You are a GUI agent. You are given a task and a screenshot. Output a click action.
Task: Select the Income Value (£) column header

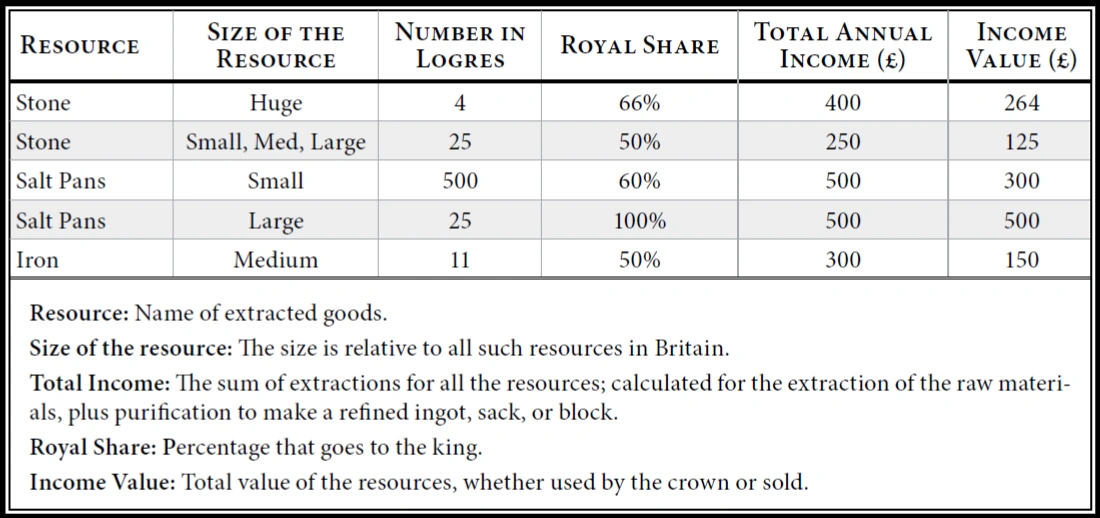[1021, 46]
